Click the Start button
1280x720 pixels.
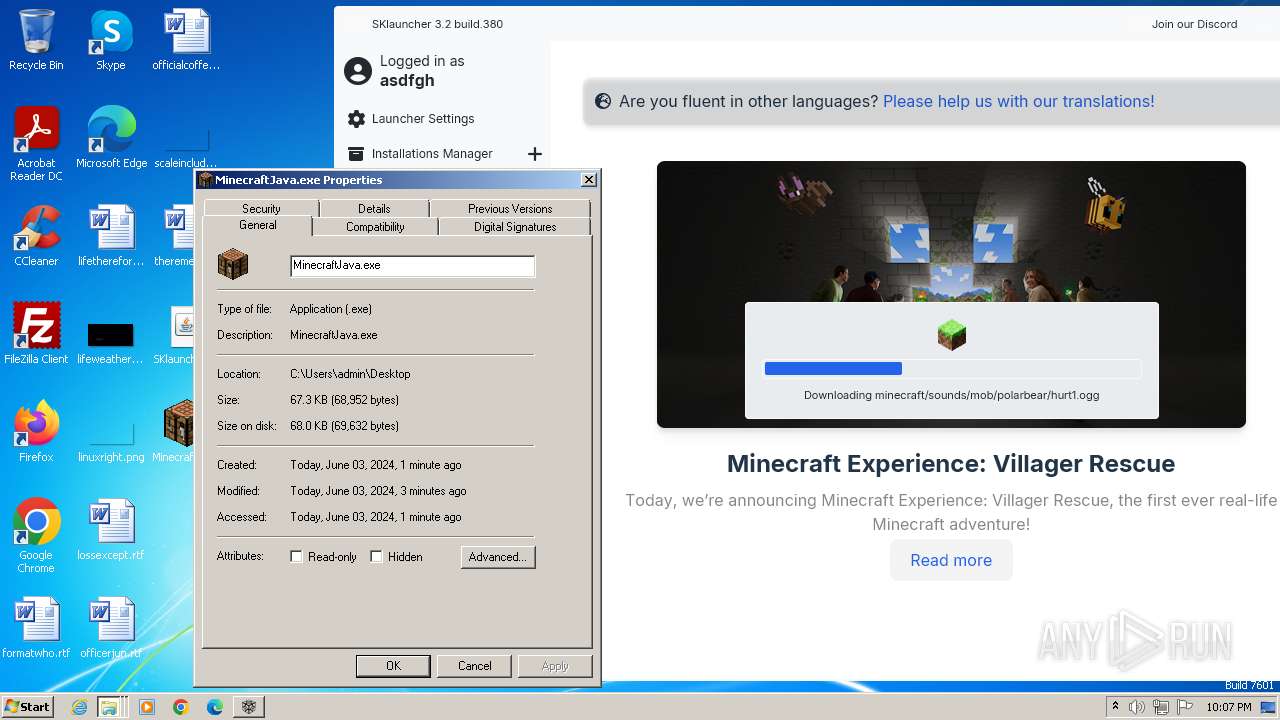28,707
